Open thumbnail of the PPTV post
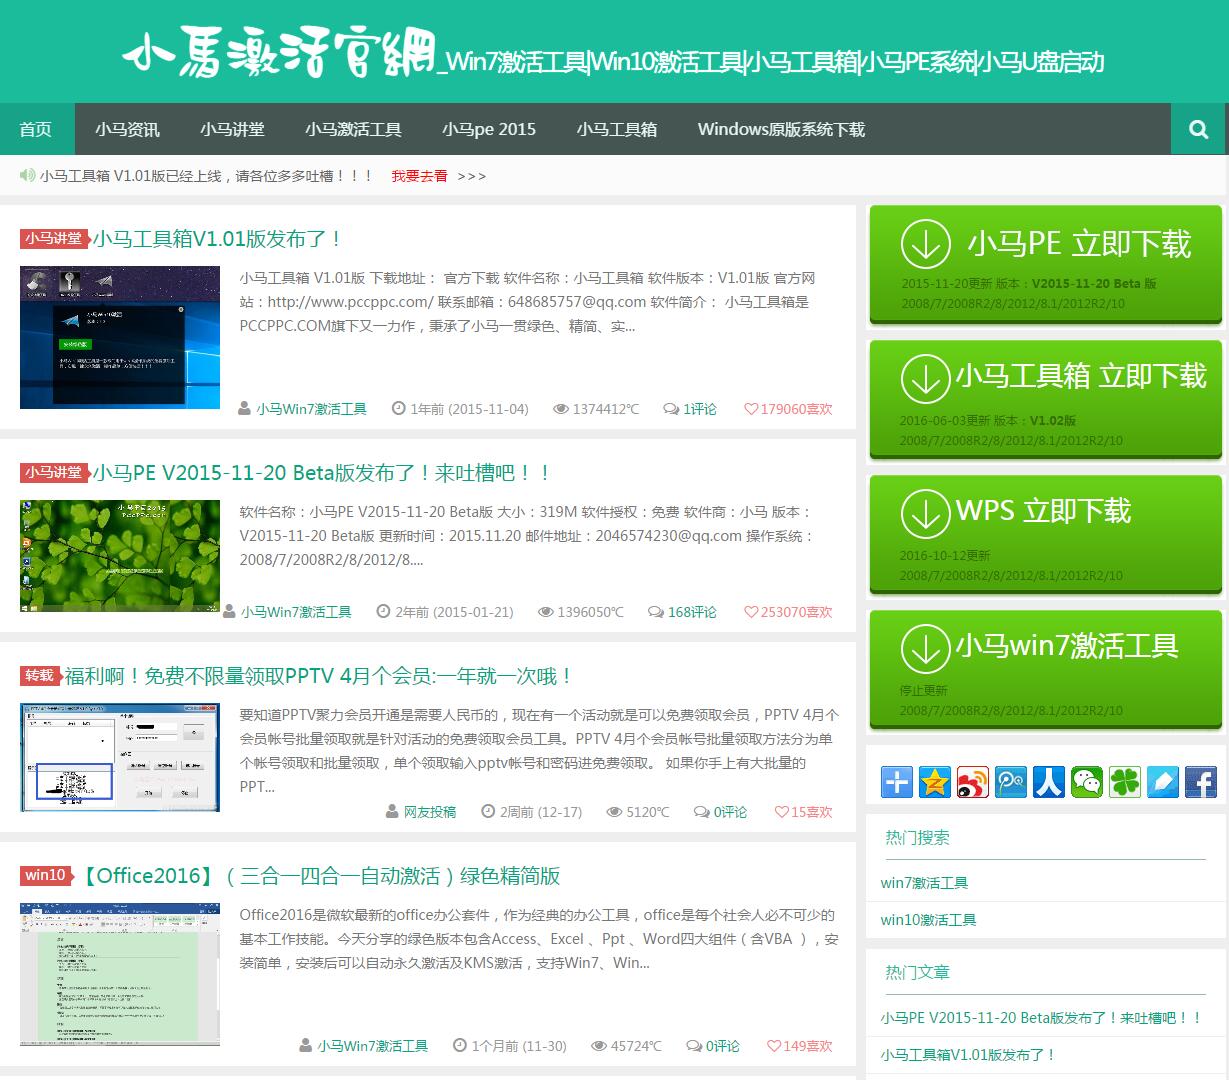 (x=120, y=757)
